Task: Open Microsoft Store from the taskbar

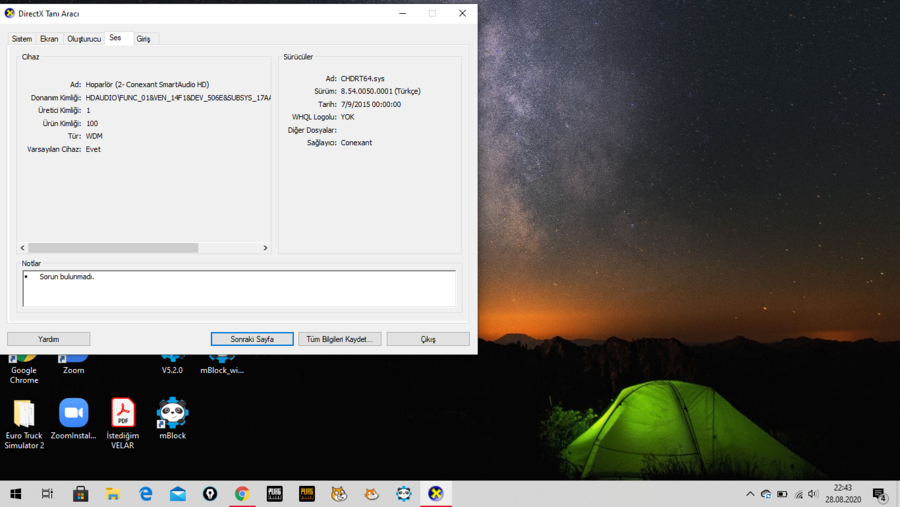Action: [80, 494]
